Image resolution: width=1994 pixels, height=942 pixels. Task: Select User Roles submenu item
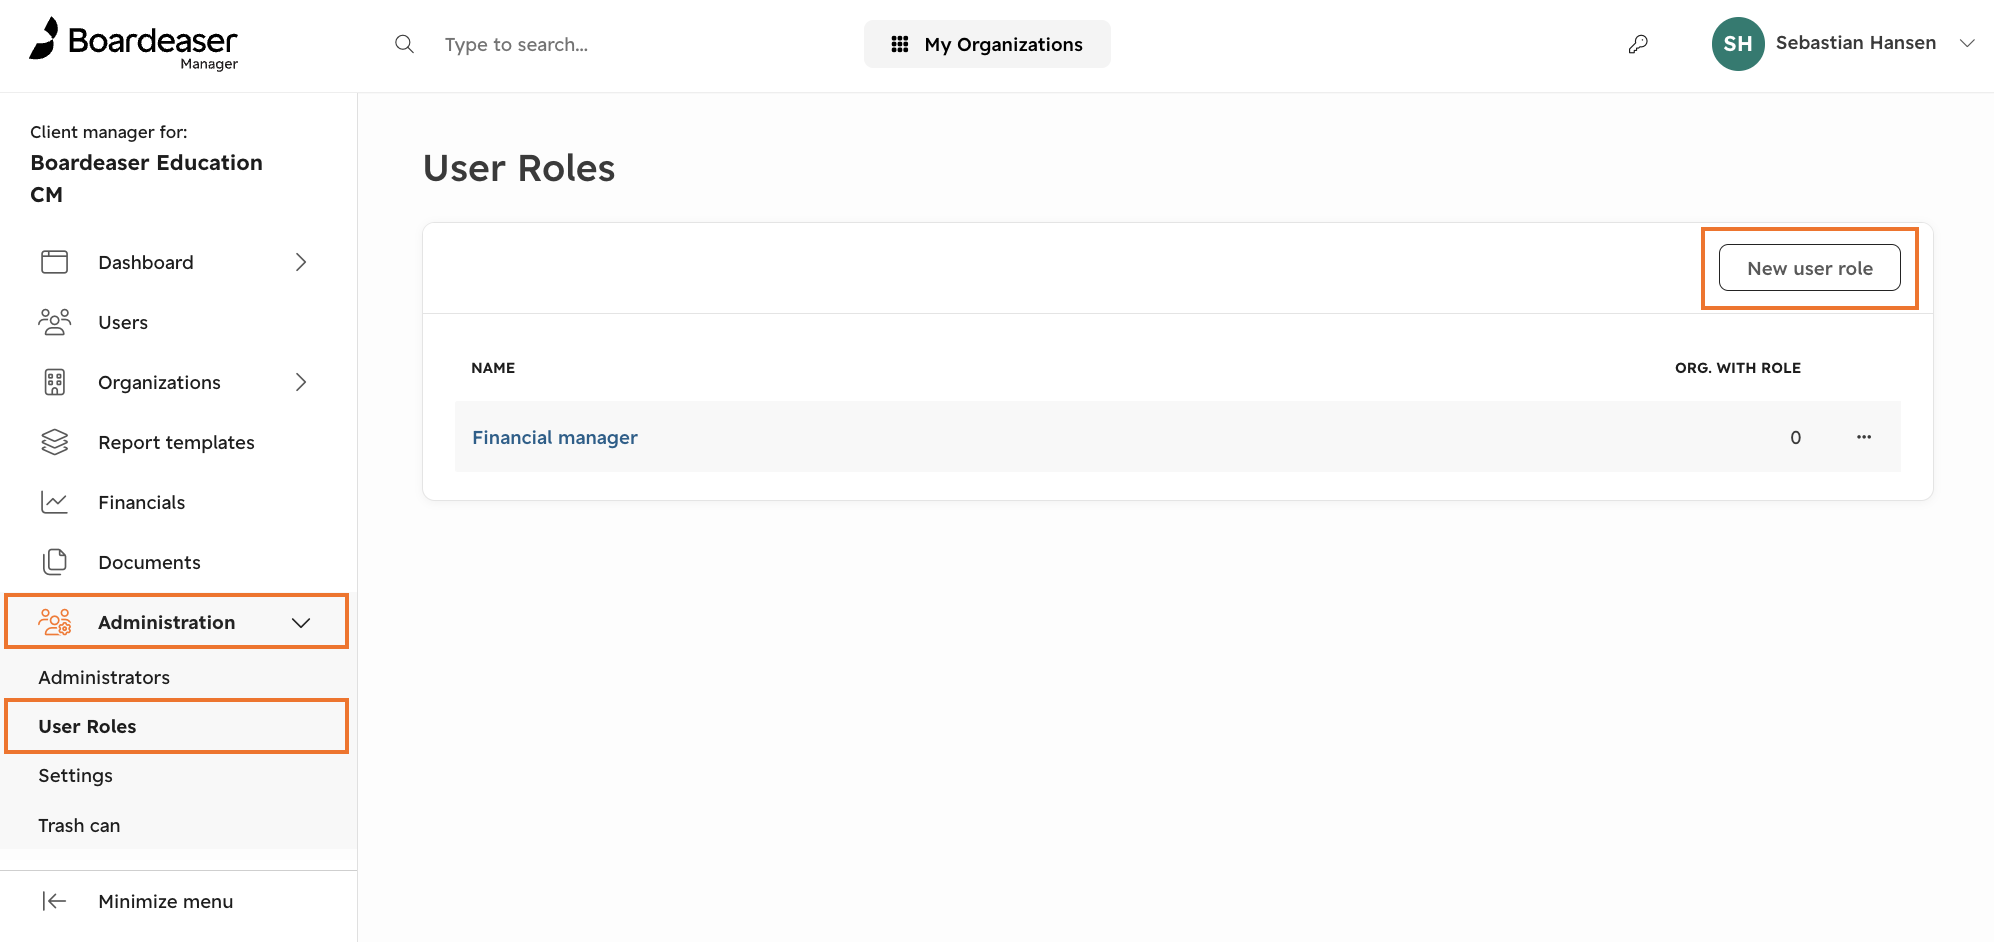[x=87, y=726]
